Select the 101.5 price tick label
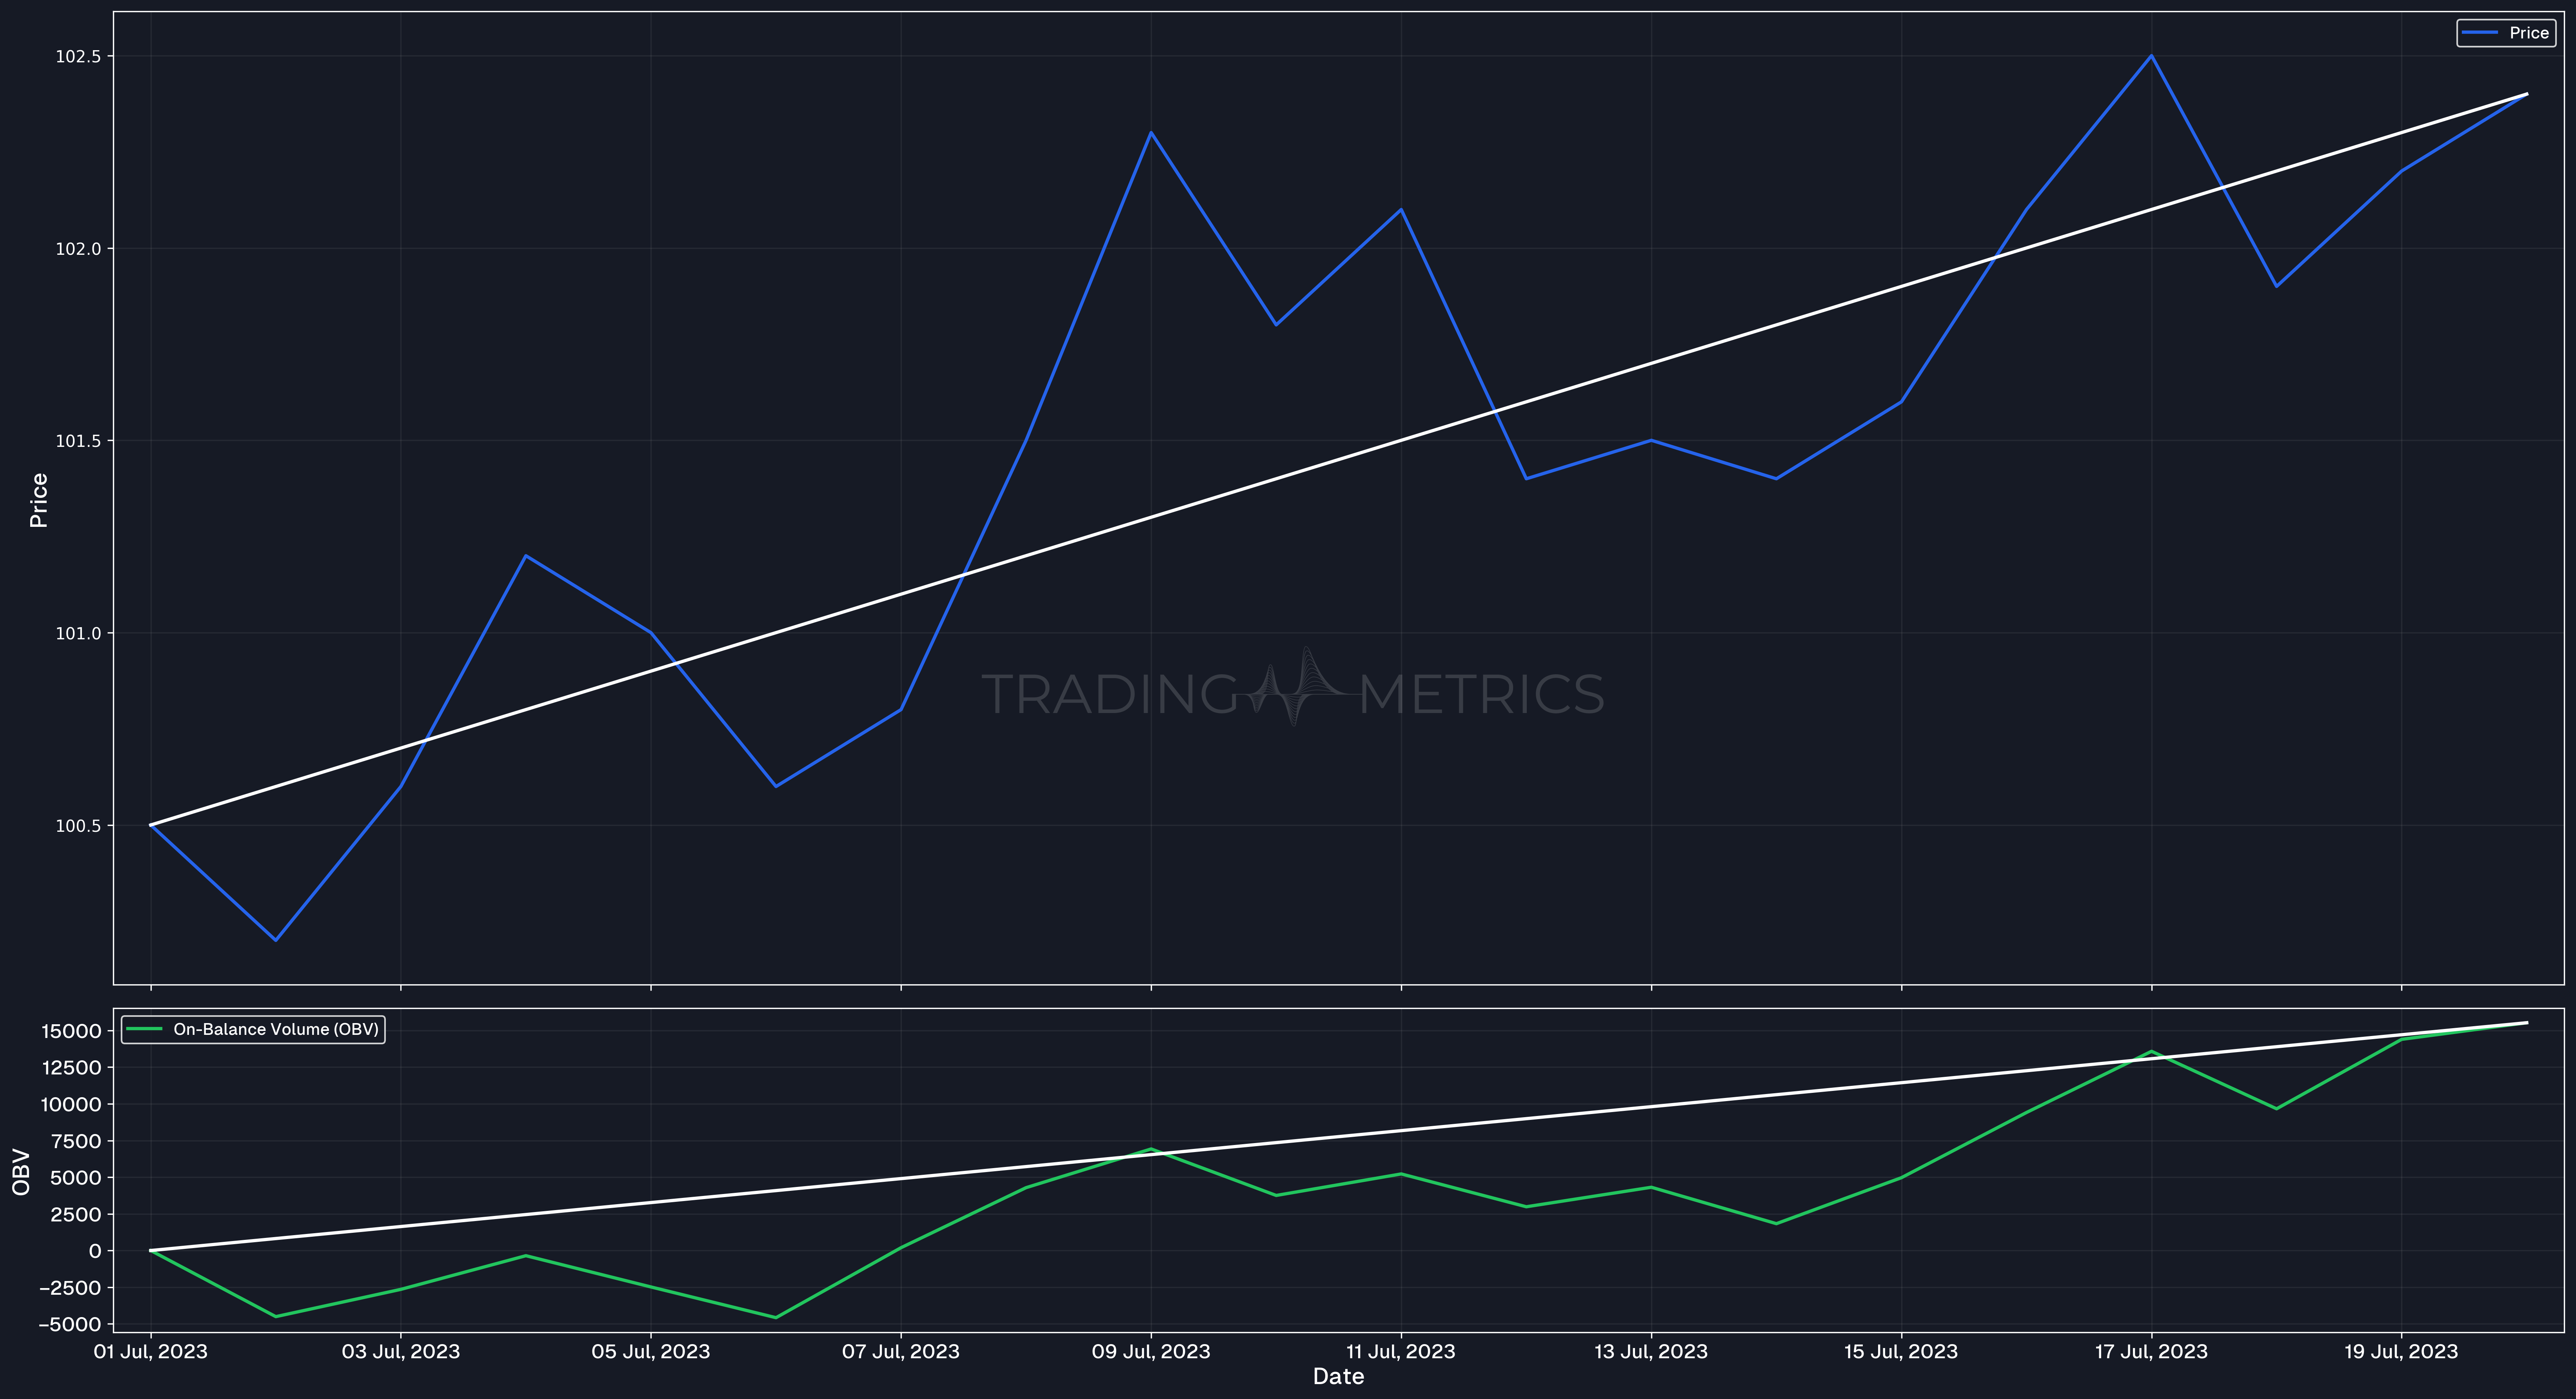The image size is (2576, 1399). coord(78,441)
